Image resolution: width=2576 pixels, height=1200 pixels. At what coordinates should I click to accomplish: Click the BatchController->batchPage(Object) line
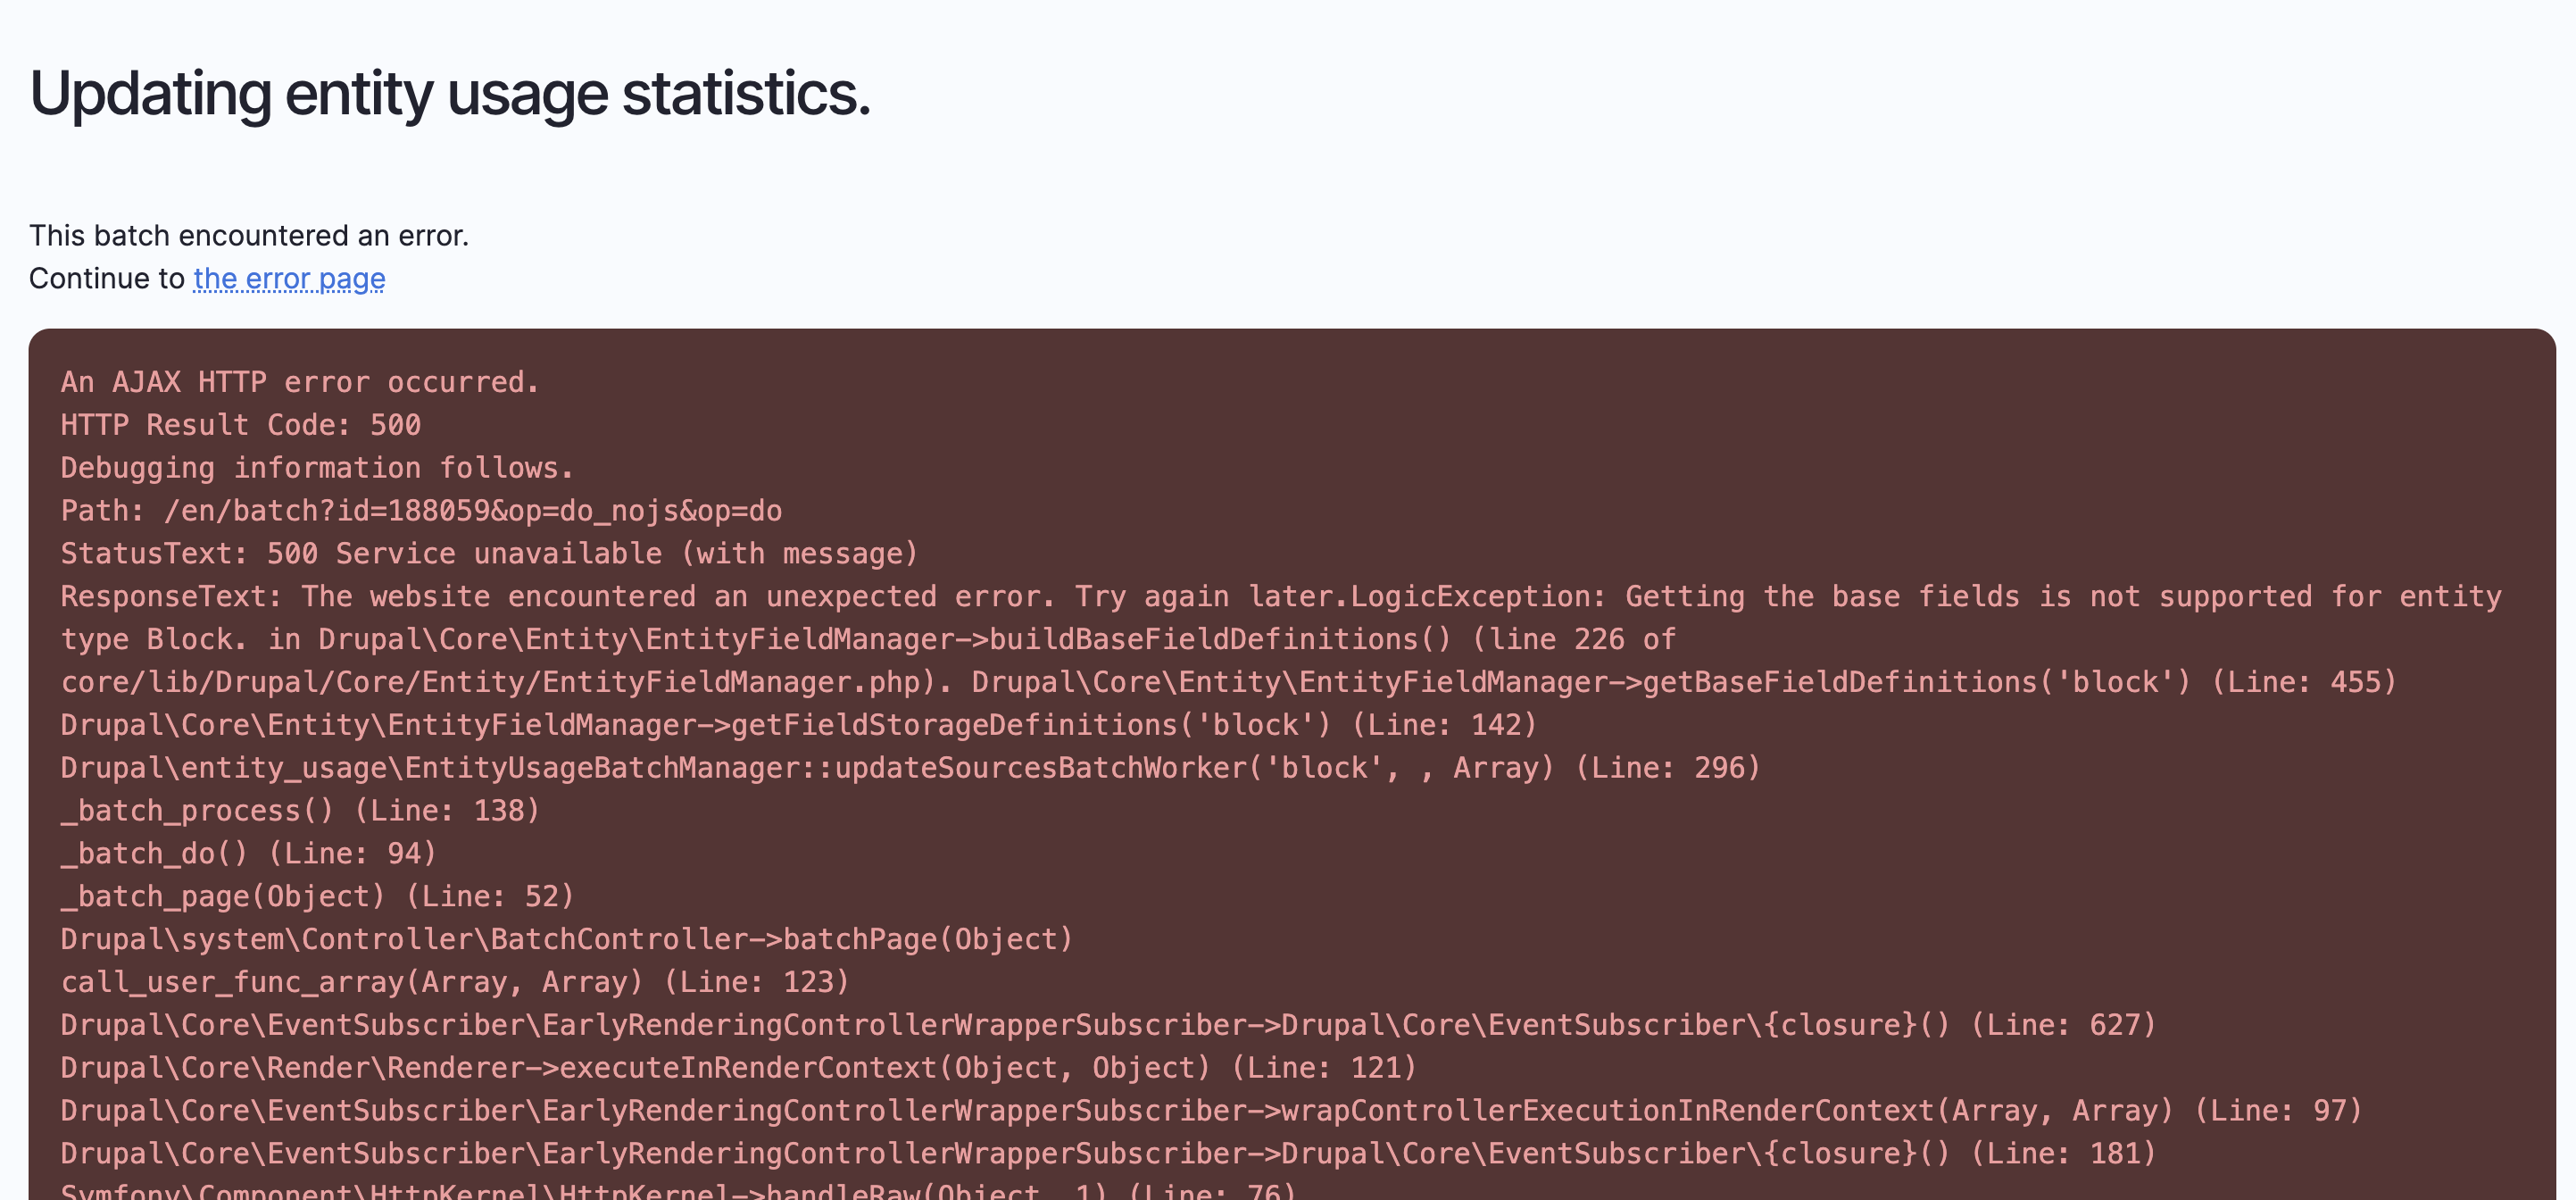coord(566,940)
